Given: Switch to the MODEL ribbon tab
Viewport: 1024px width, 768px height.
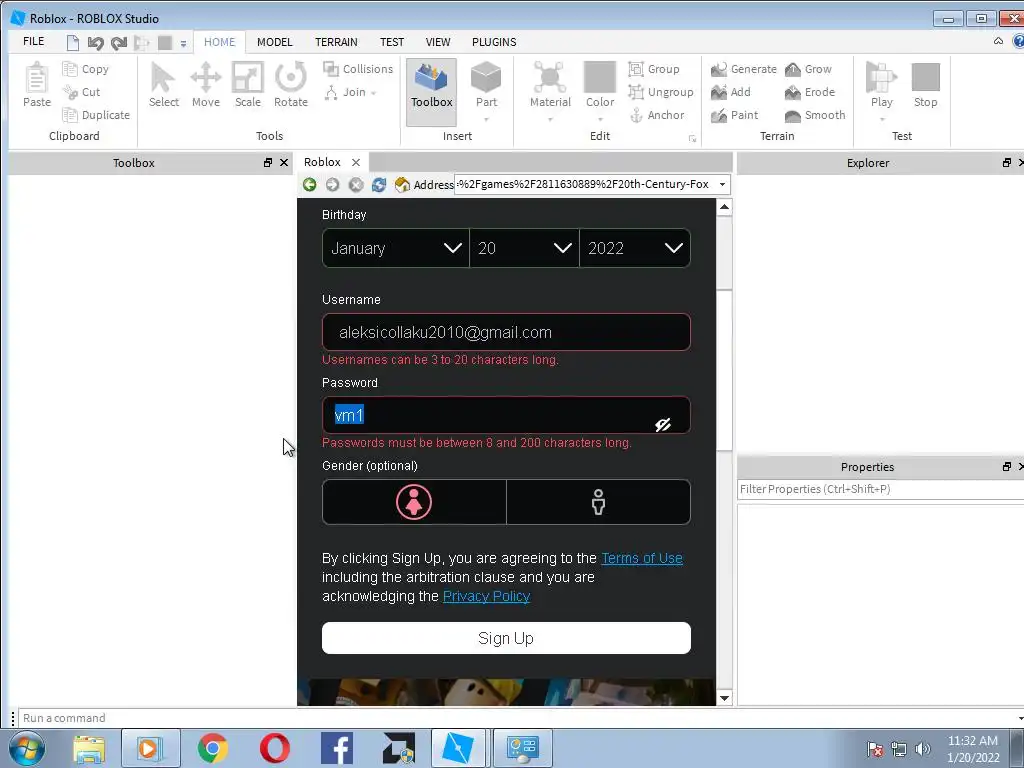Looking at the screenshot, I should click(274, 42).
